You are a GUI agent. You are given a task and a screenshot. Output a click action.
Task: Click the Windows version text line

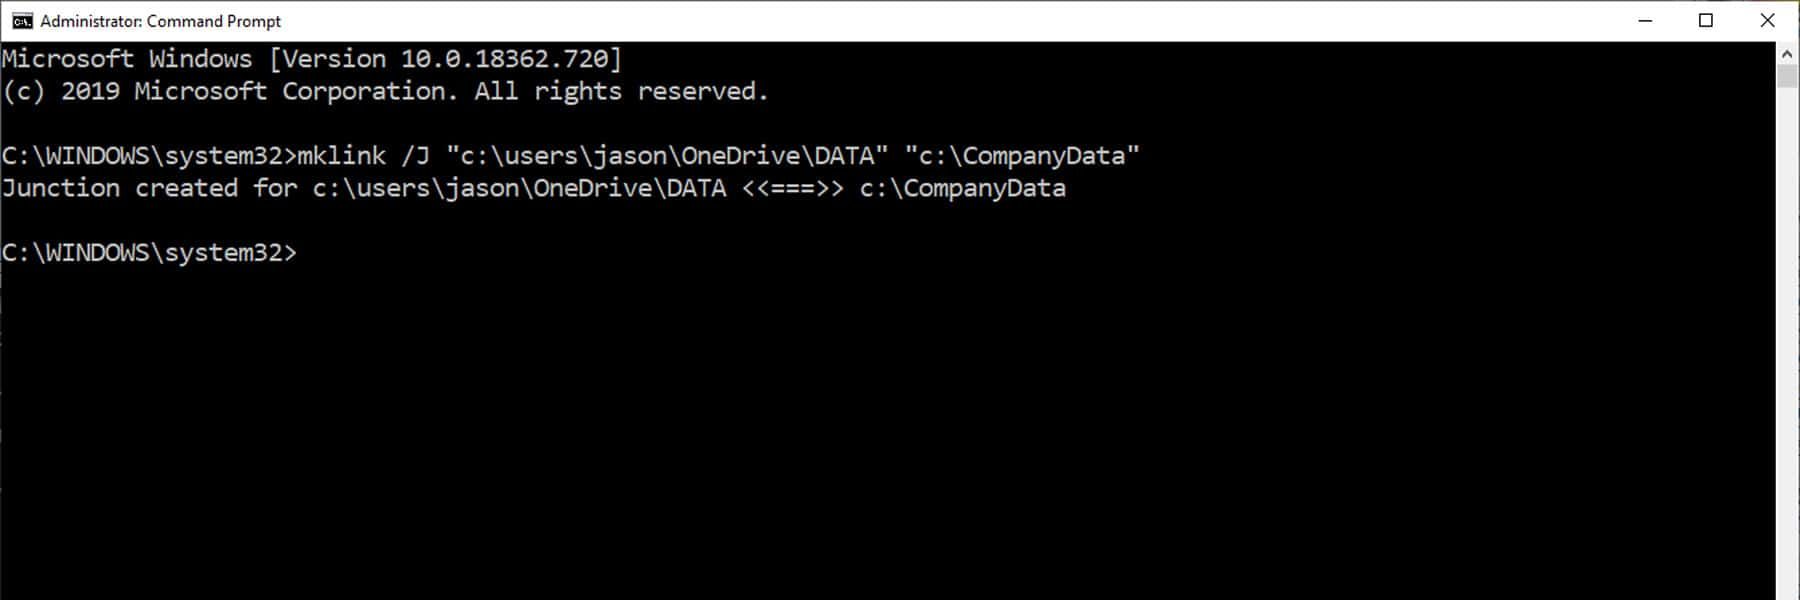click(310, 57)
